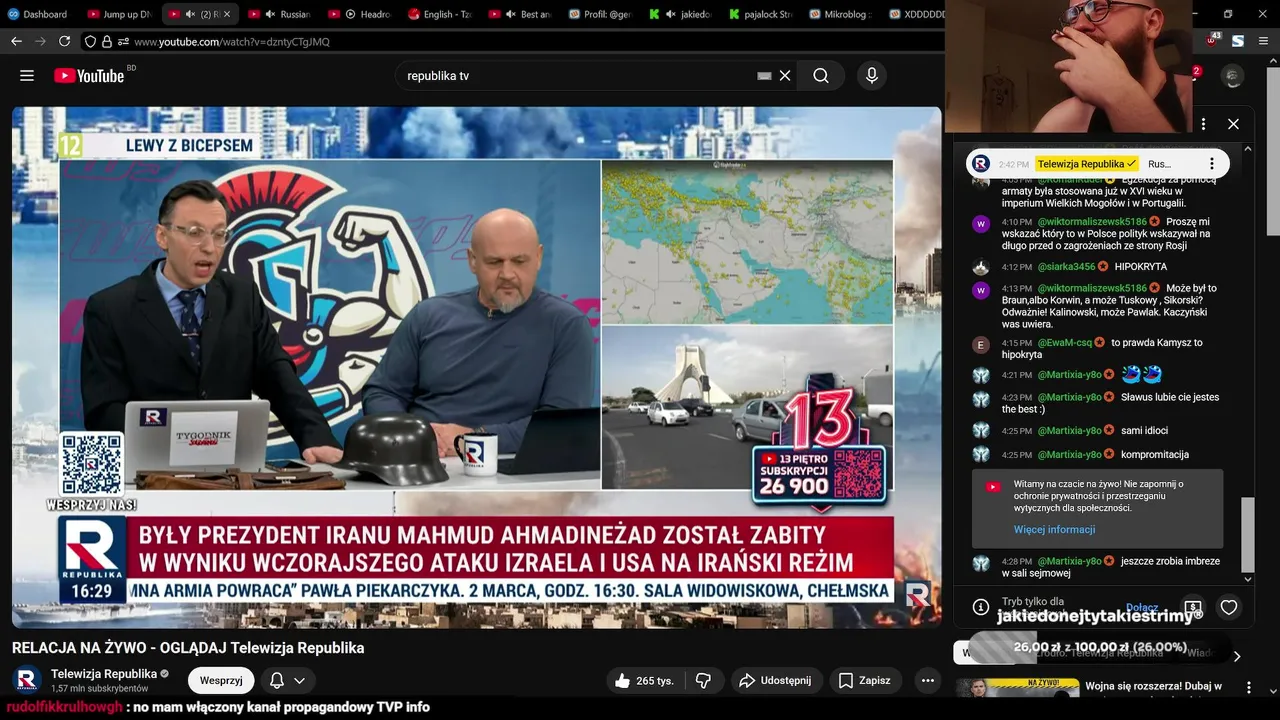1280x720 pixels.
Task: Restore down the browser window
Action: point(1228,14)
